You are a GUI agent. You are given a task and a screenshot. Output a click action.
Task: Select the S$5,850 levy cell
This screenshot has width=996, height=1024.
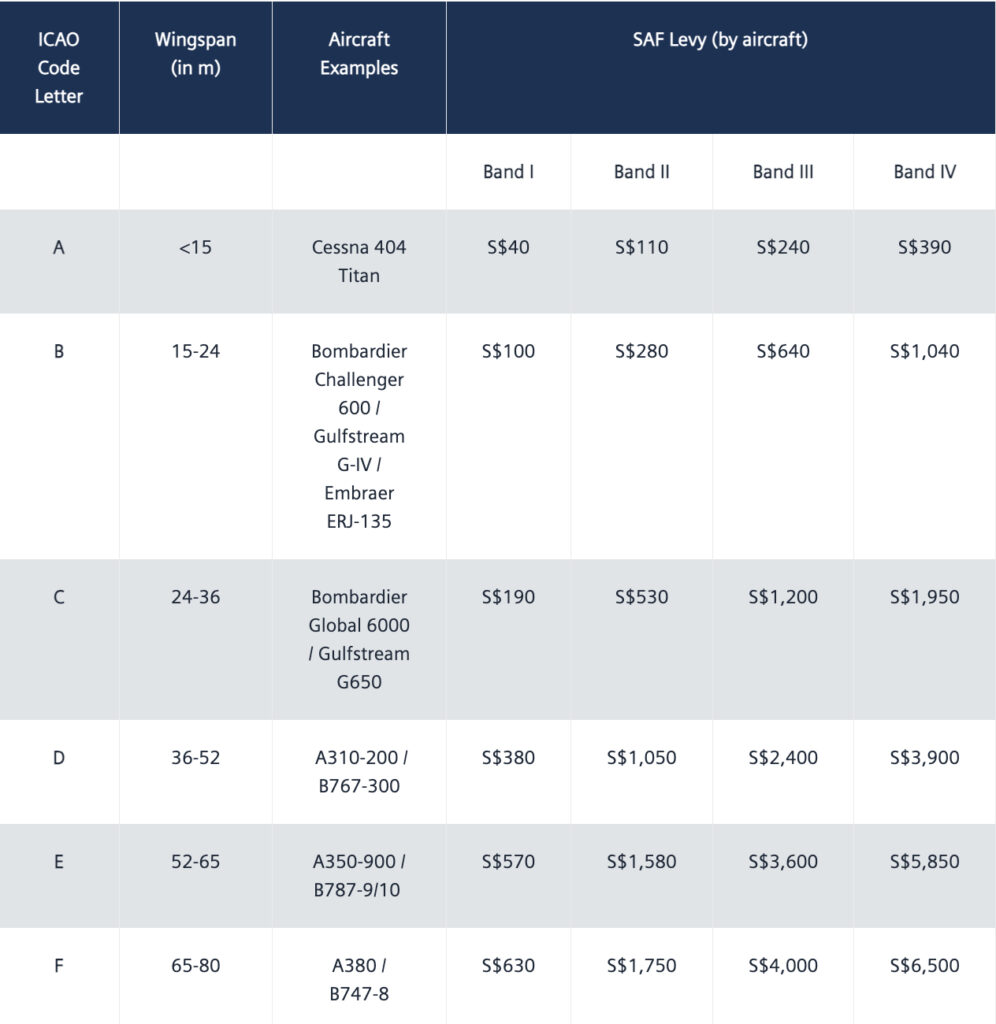coord(924,862)
